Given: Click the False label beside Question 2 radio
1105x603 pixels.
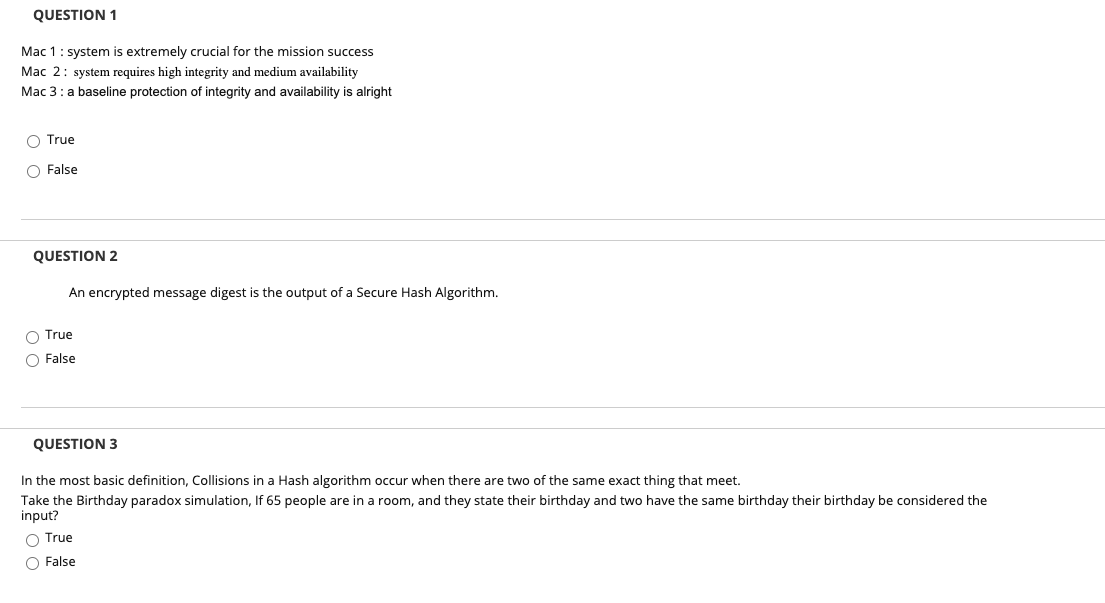Looking at the screenshot, I should point(62,358).
